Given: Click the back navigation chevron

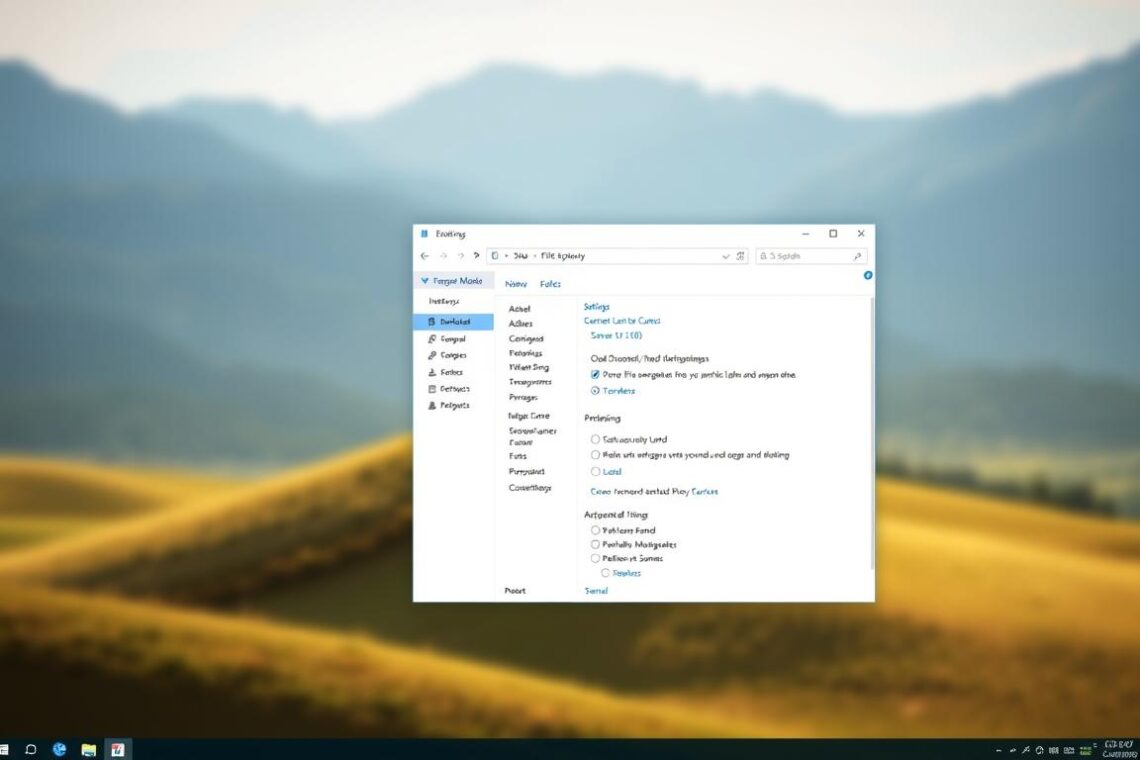Looking at the screenshot, I should coord(424,255).
